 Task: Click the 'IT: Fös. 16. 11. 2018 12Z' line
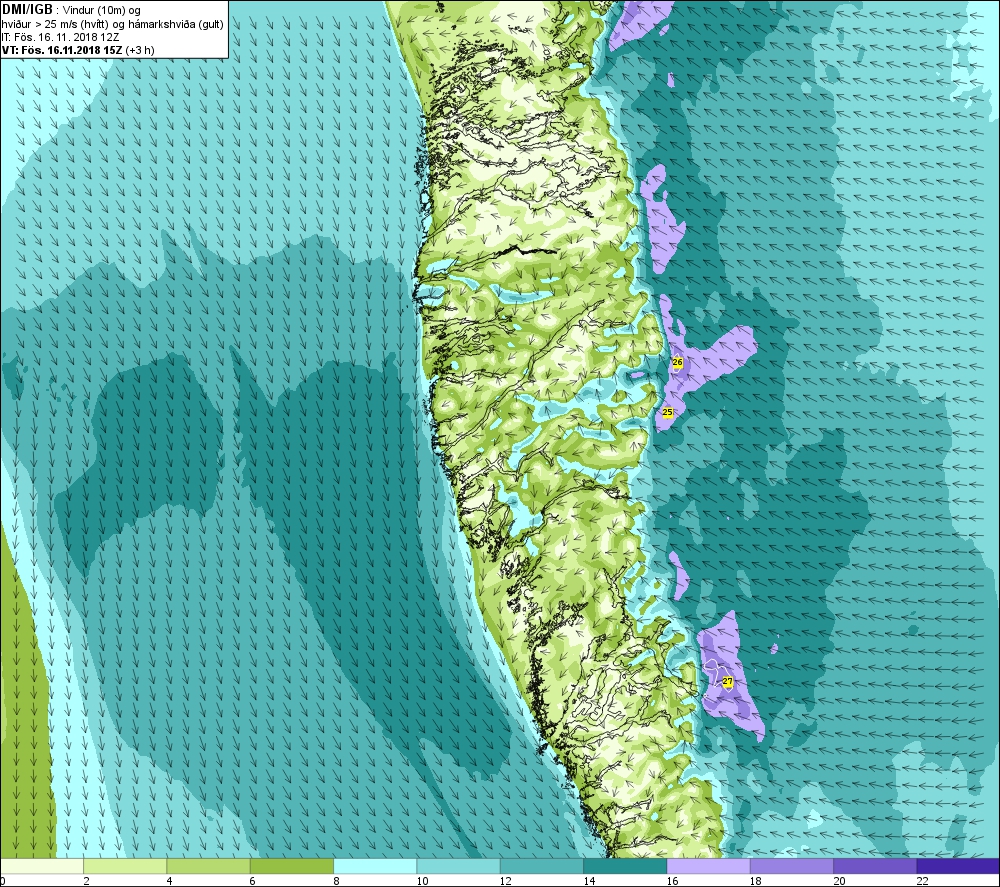(x=60, y=37)
